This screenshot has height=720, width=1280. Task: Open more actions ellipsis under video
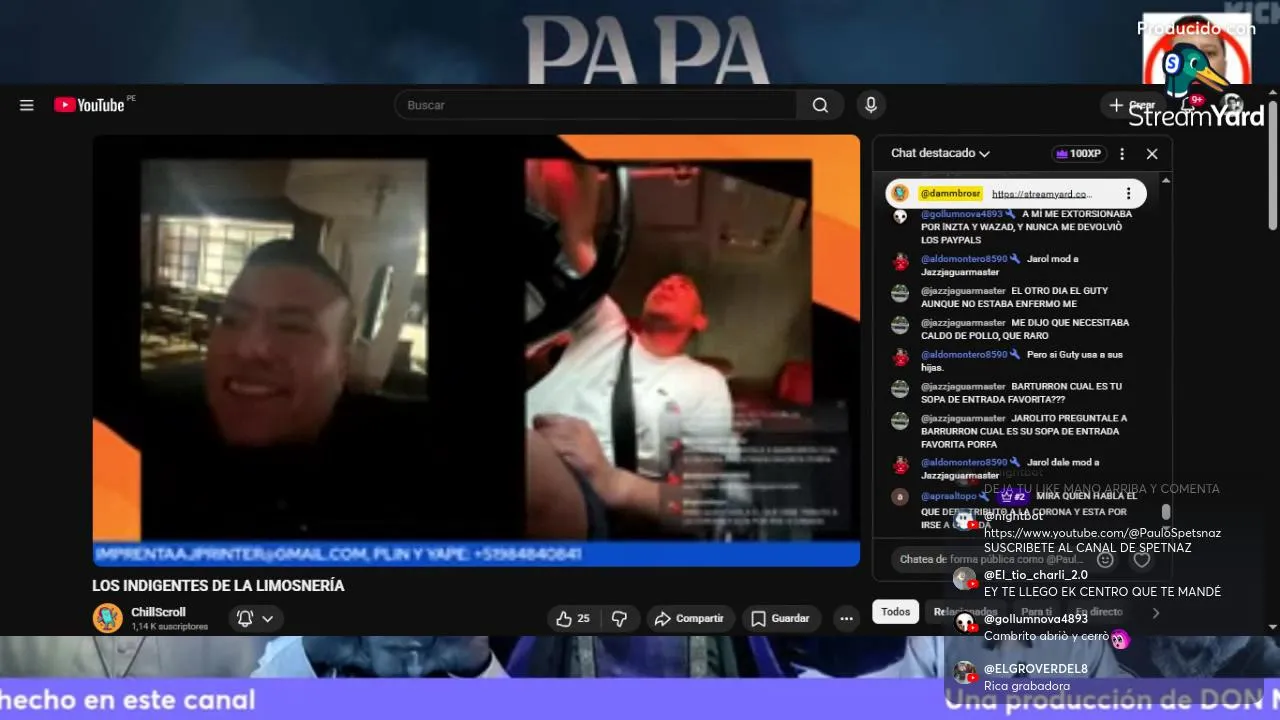[846, 619]
